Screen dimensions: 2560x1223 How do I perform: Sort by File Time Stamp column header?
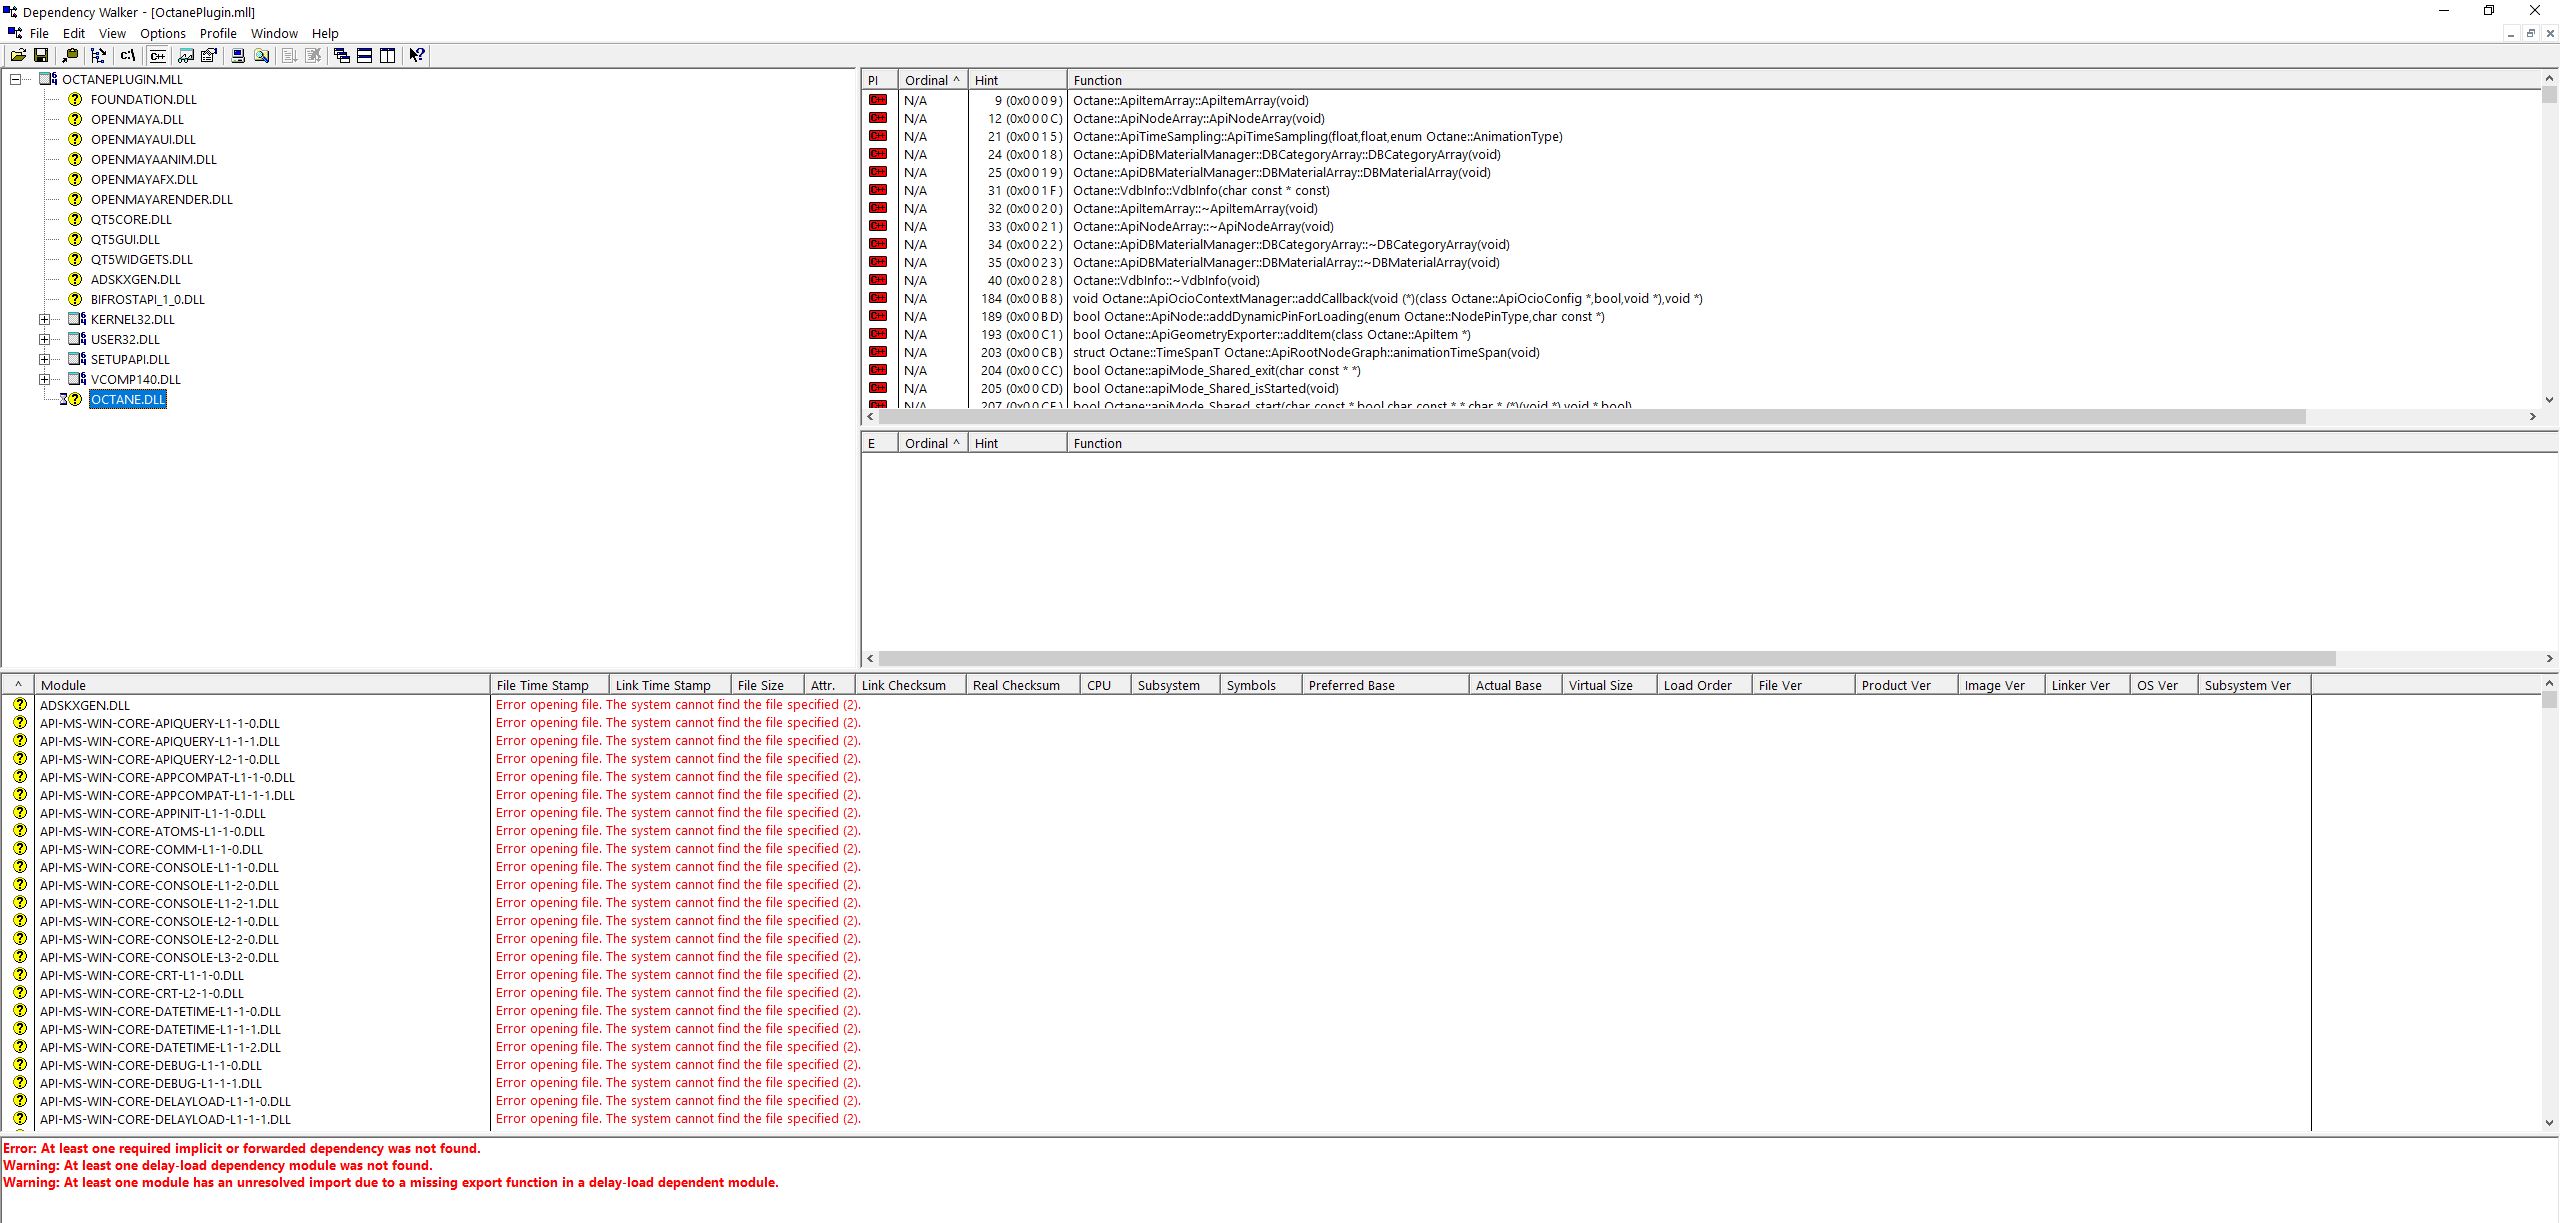tap(548, 685)
